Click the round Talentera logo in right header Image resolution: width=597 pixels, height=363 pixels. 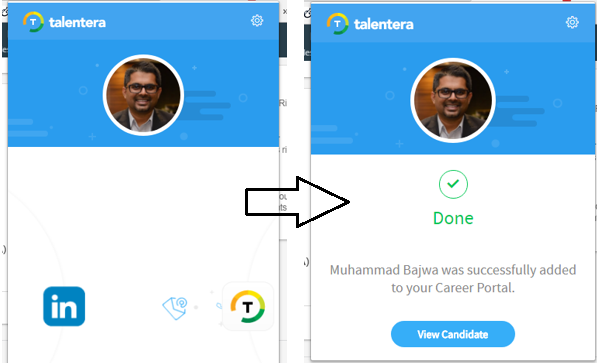pos(337,24)
